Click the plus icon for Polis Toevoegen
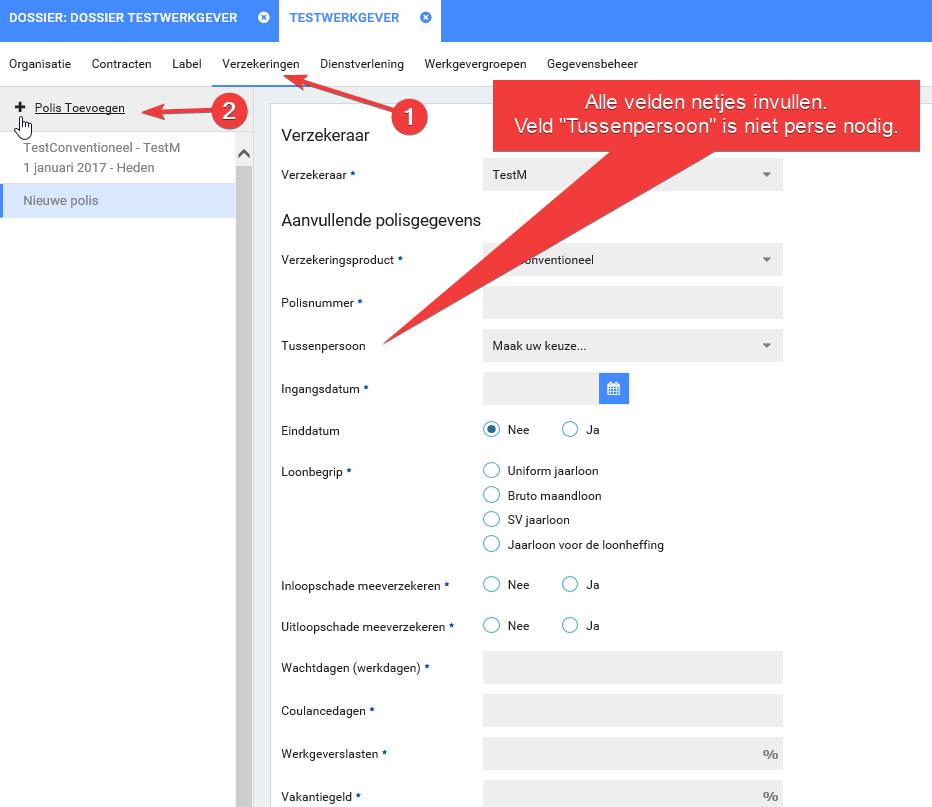This screenshot has height=807, width=932. coord(20,107)
